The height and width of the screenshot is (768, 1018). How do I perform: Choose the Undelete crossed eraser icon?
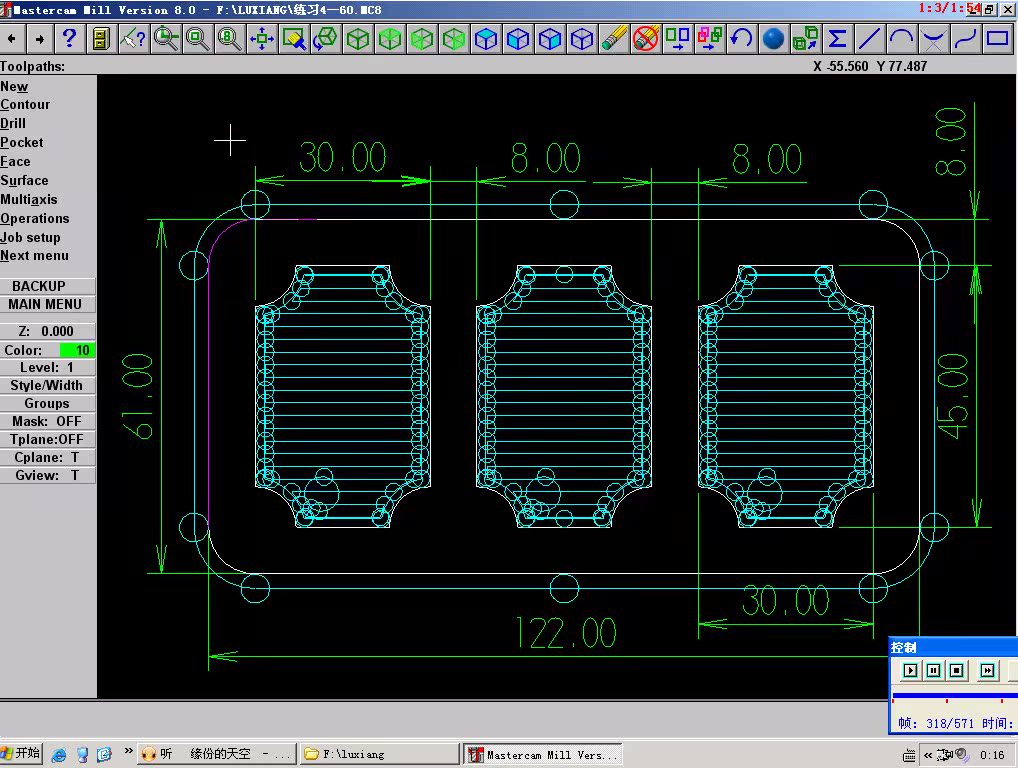[x=645, y=39]
